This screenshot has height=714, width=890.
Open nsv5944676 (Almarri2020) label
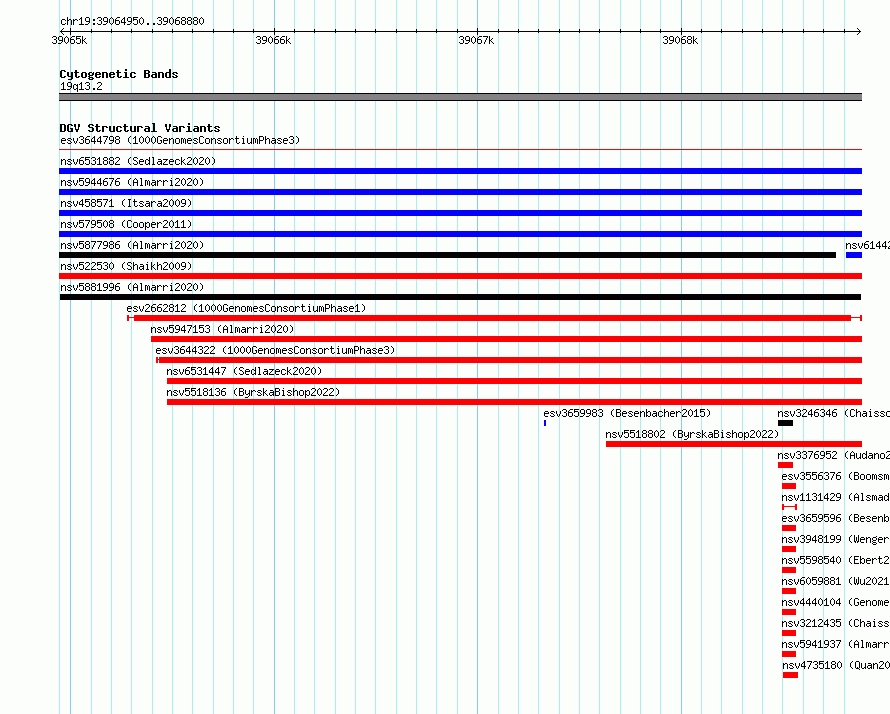(132, 182)
